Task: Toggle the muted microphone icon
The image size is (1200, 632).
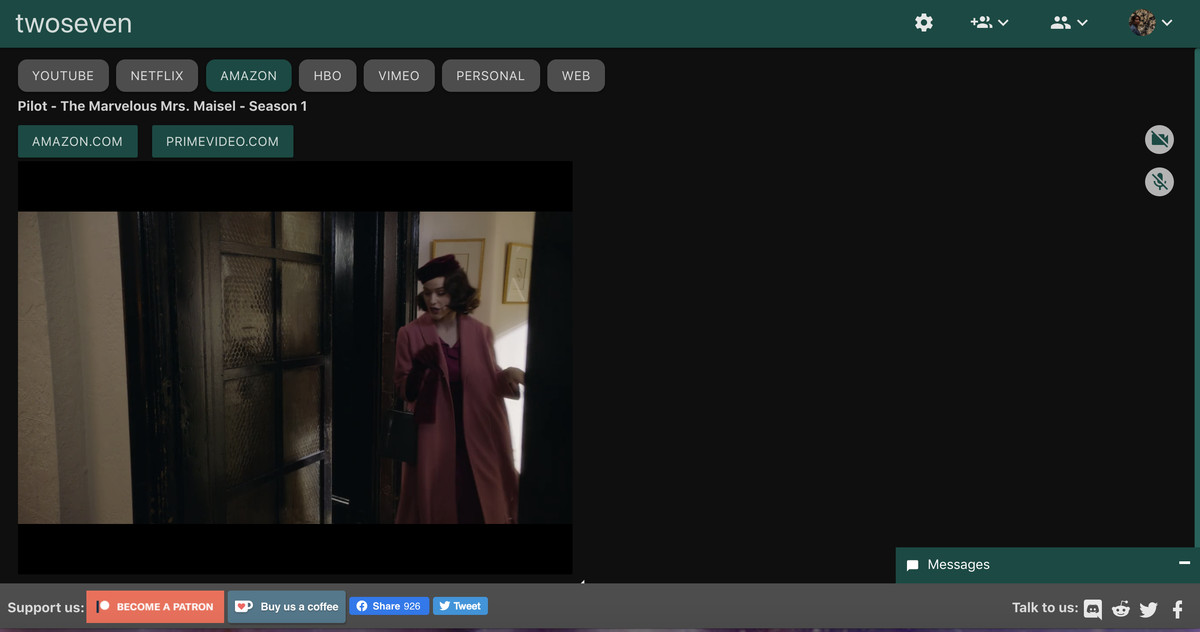Action: click(x=1159, y=181)
